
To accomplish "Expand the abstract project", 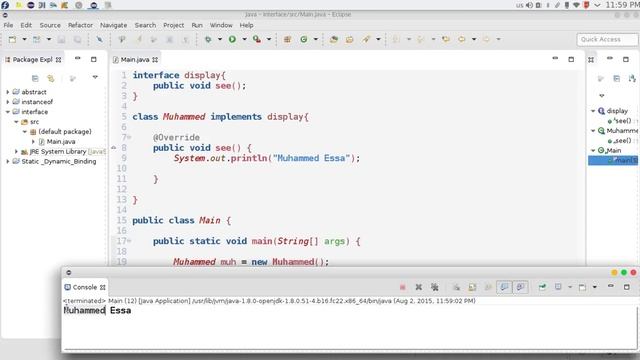I will (8, 92).
